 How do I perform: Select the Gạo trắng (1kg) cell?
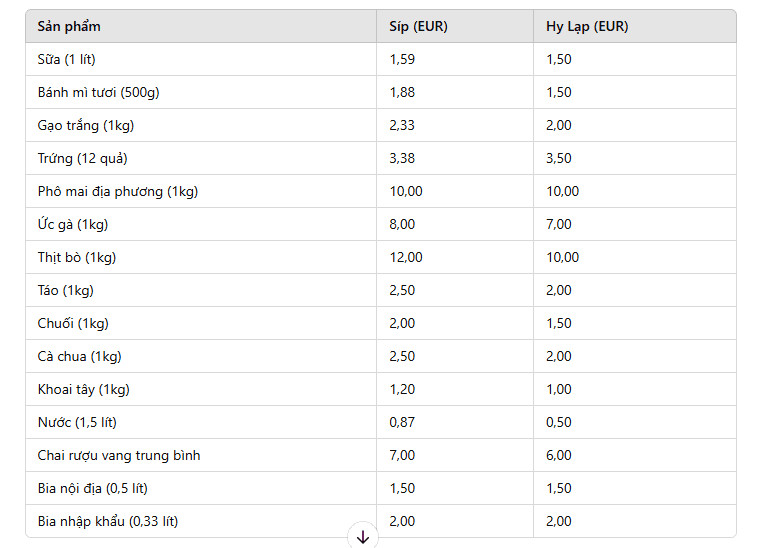86,126
